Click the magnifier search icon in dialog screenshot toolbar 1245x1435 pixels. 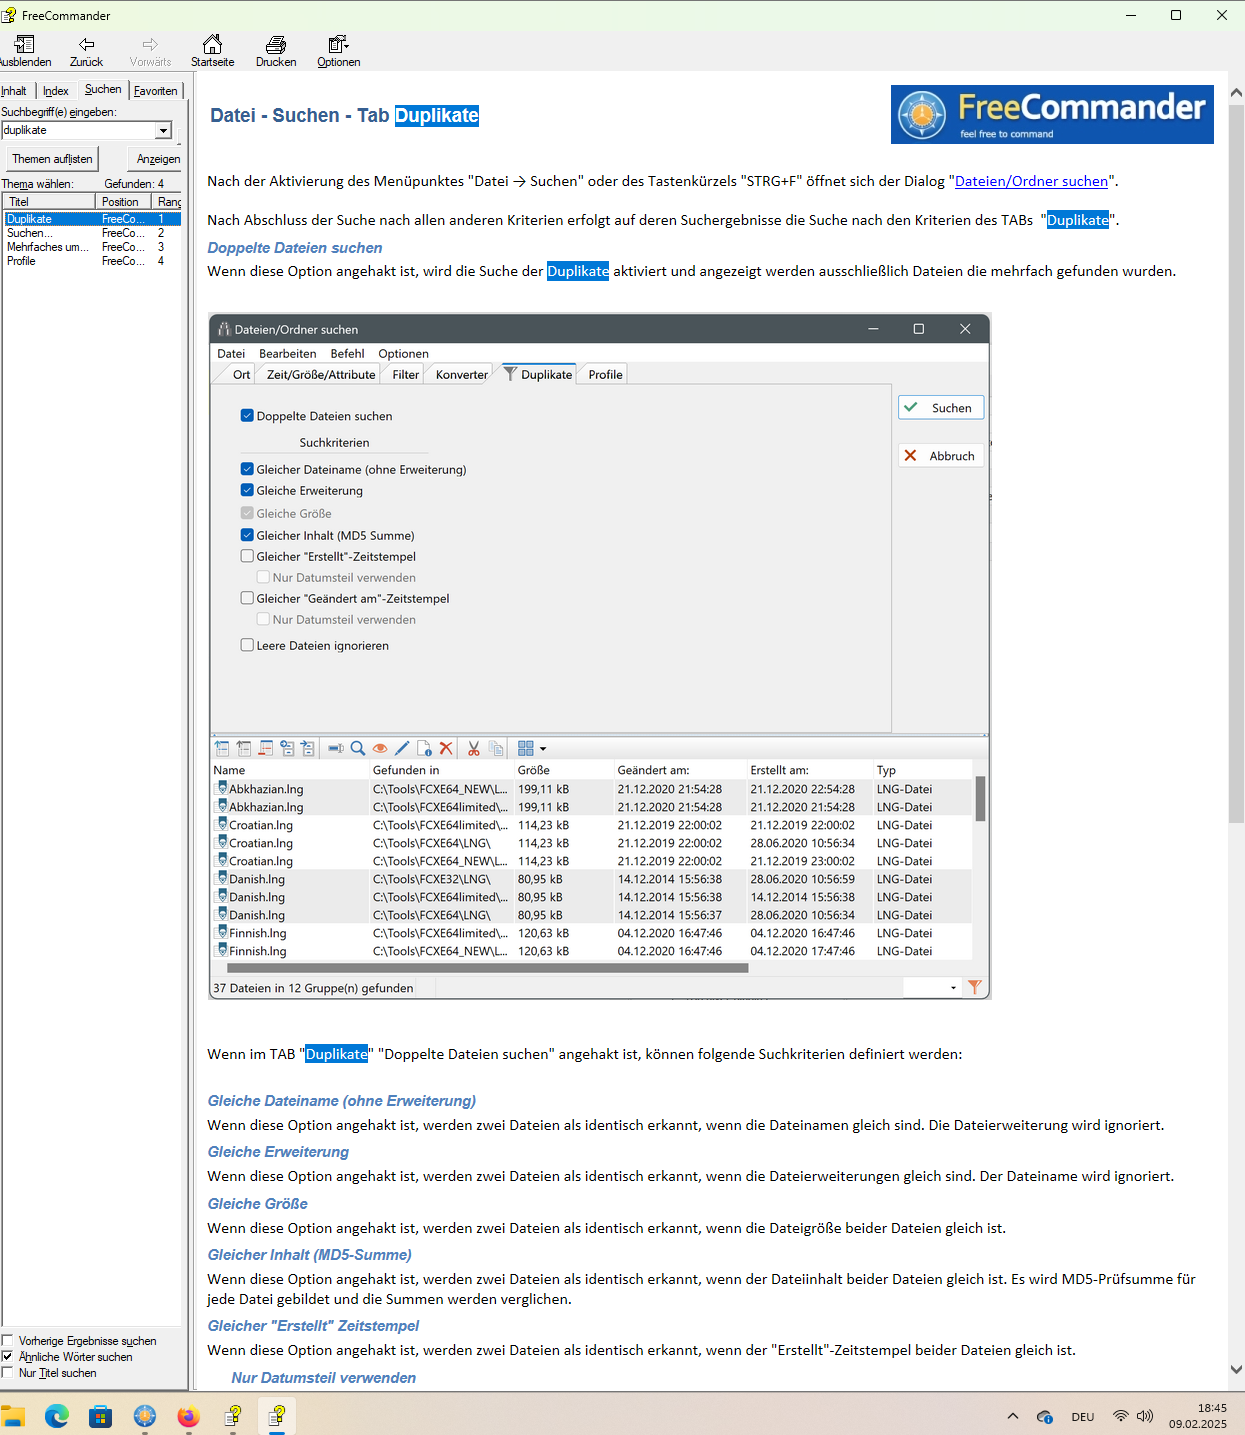coord(358,748)
